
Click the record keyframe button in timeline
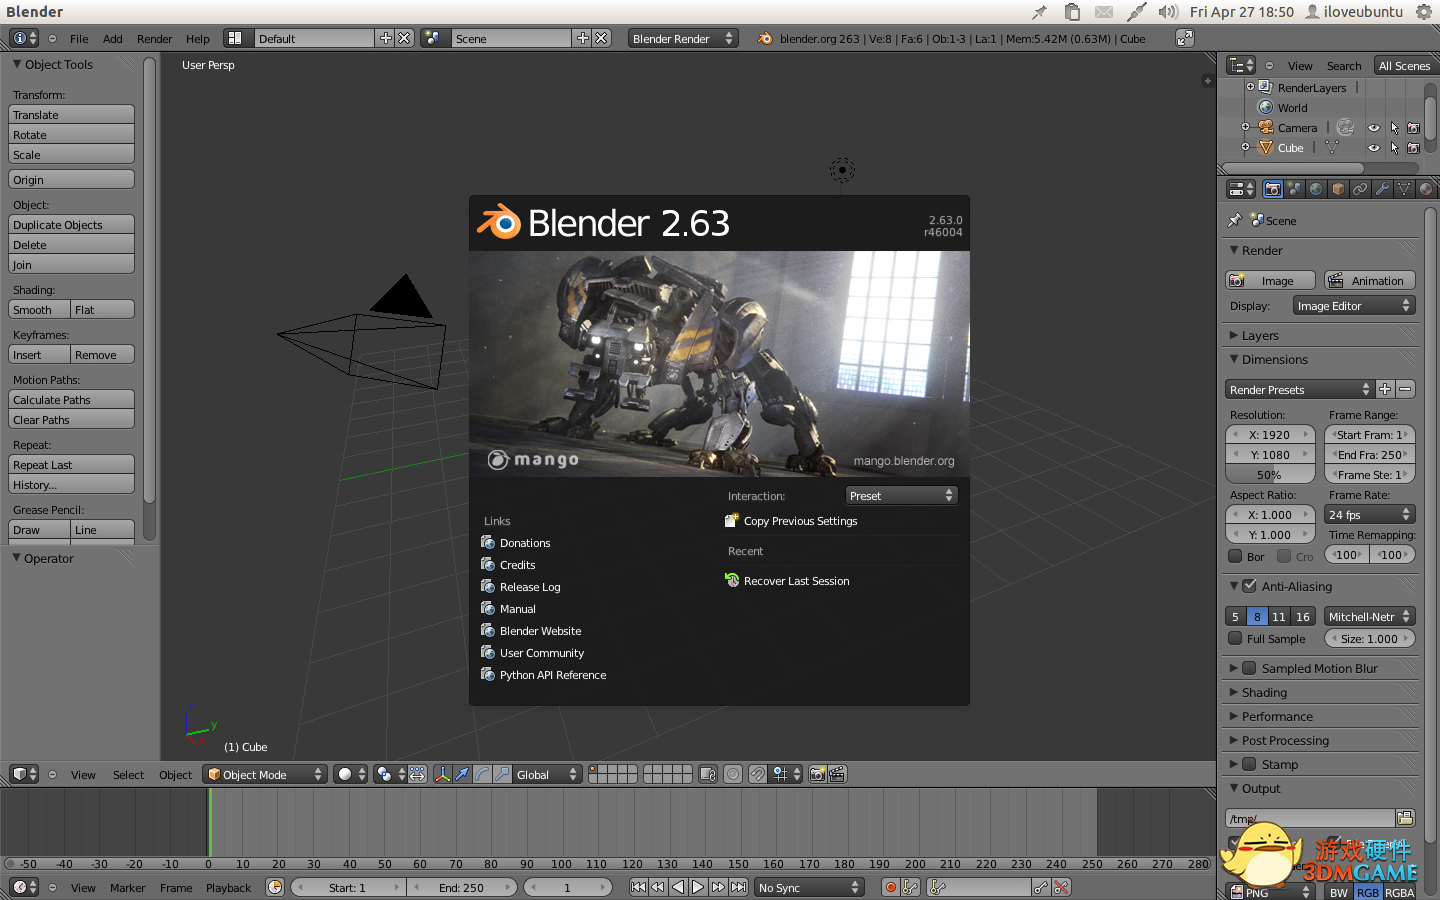890,887
